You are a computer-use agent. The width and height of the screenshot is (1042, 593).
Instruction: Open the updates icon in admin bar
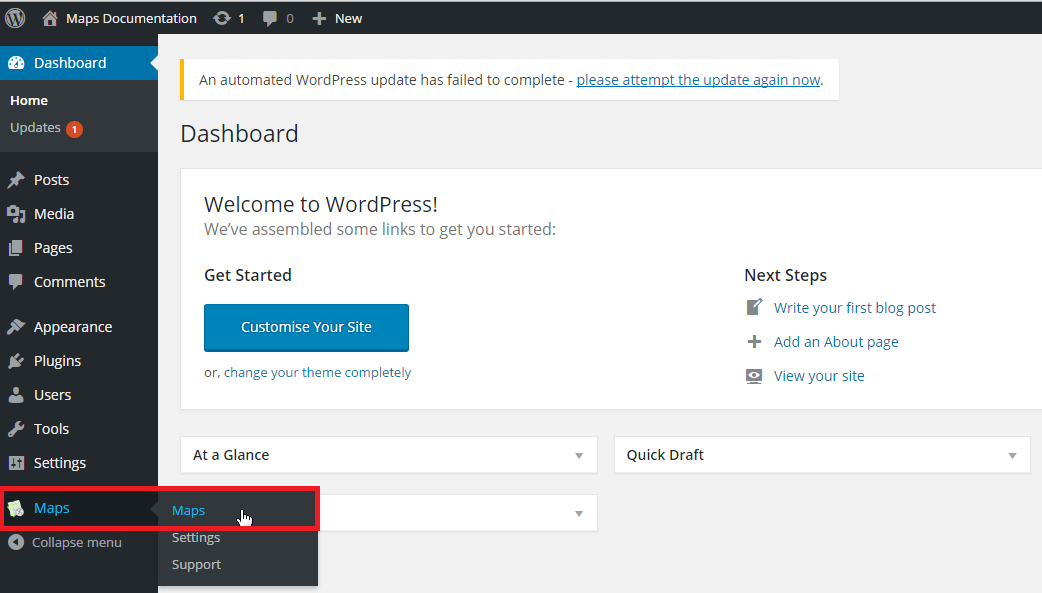tap(222, 19)
